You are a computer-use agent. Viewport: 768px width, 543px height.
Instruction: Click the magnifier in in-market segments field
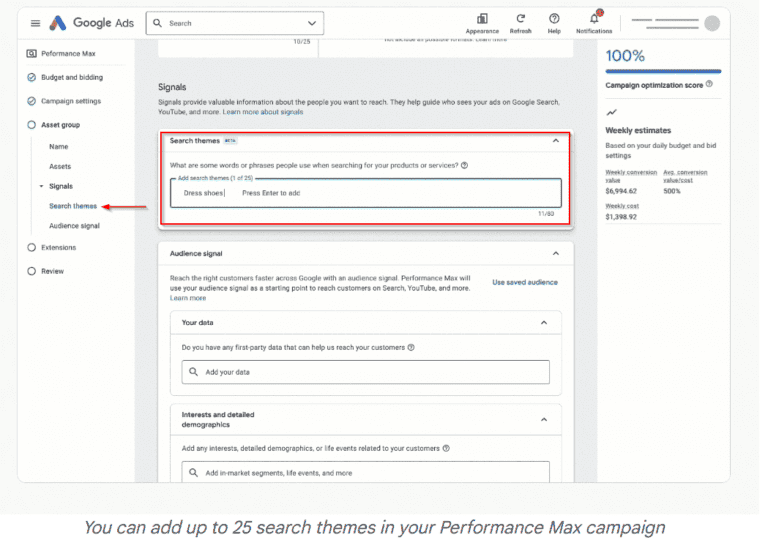point(193,473)
